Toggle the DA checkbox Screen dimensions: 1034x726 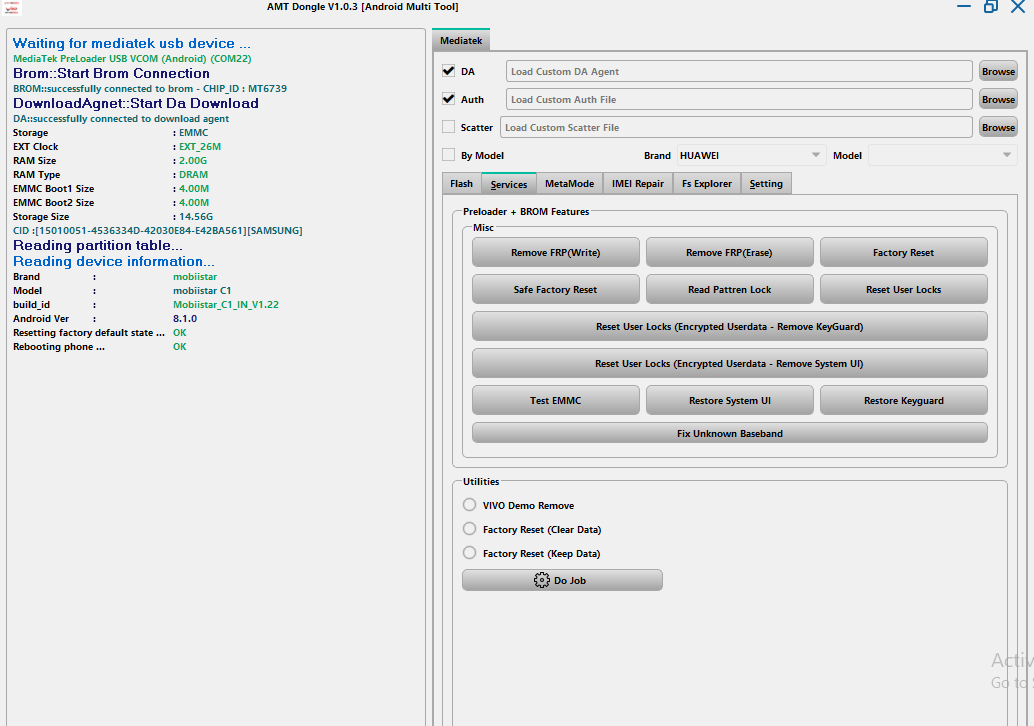point(448,71)
